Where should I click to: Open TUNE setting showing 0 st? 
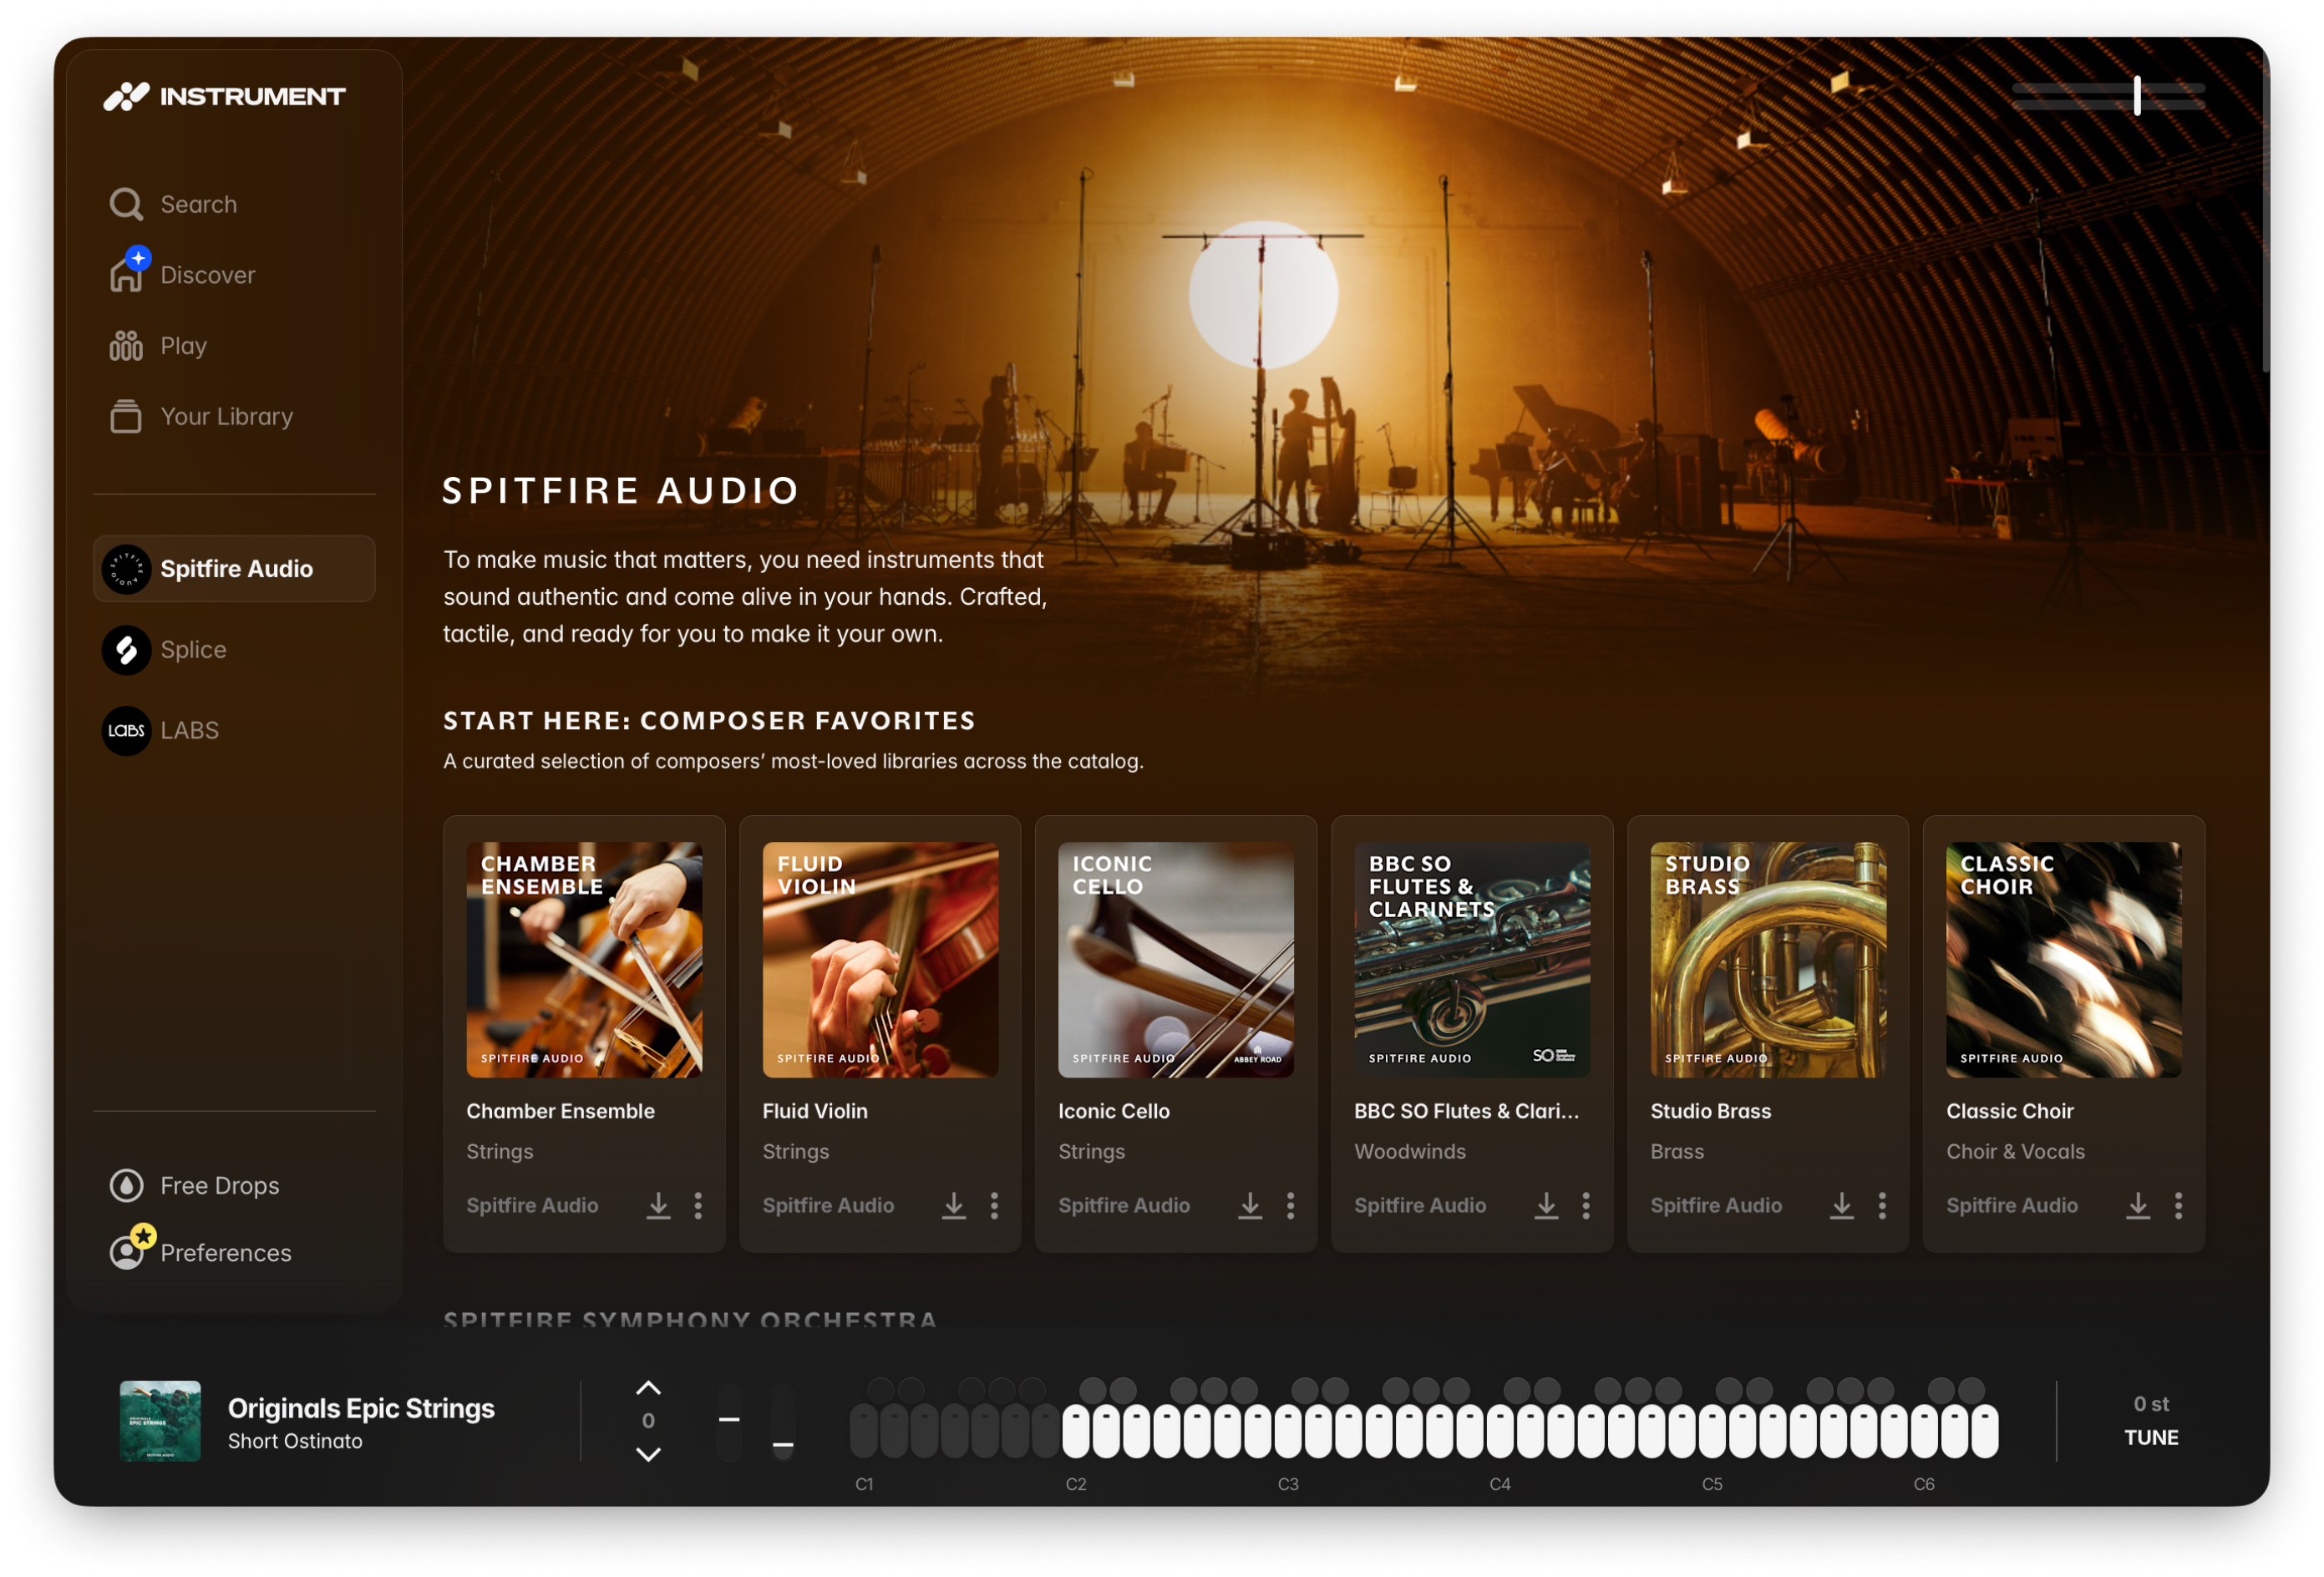tap(2151, 1420)
